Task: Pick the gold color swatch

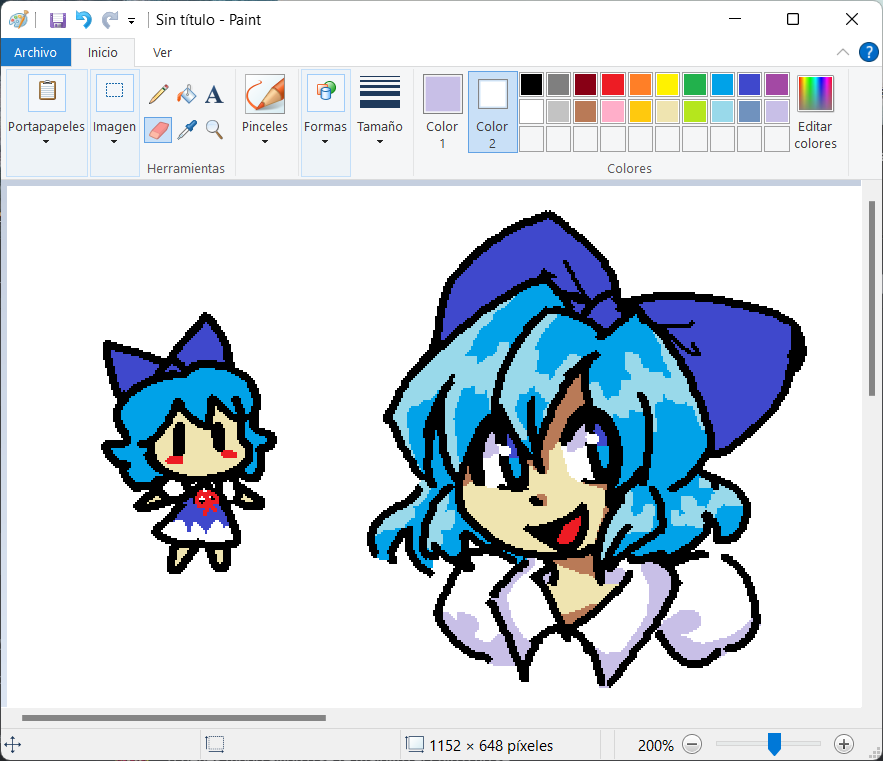Action: coord(640,112)
